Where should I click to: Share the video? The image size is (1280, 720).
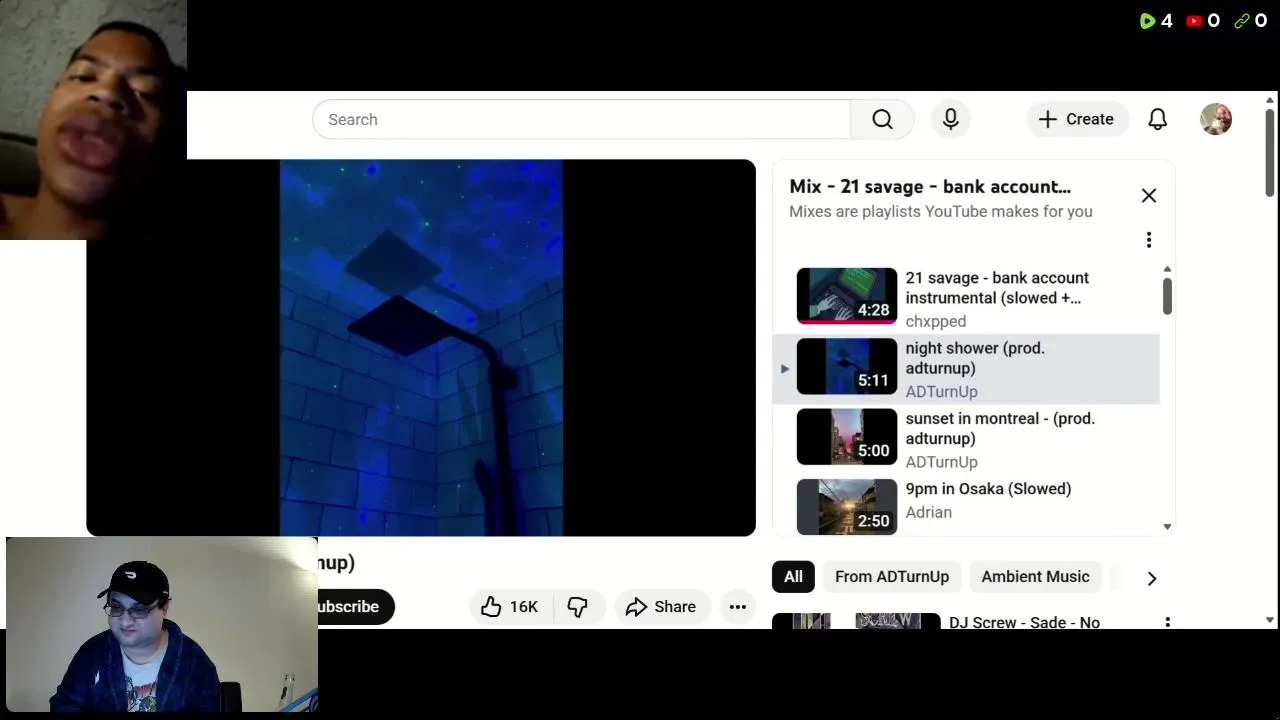coord(661,607)
